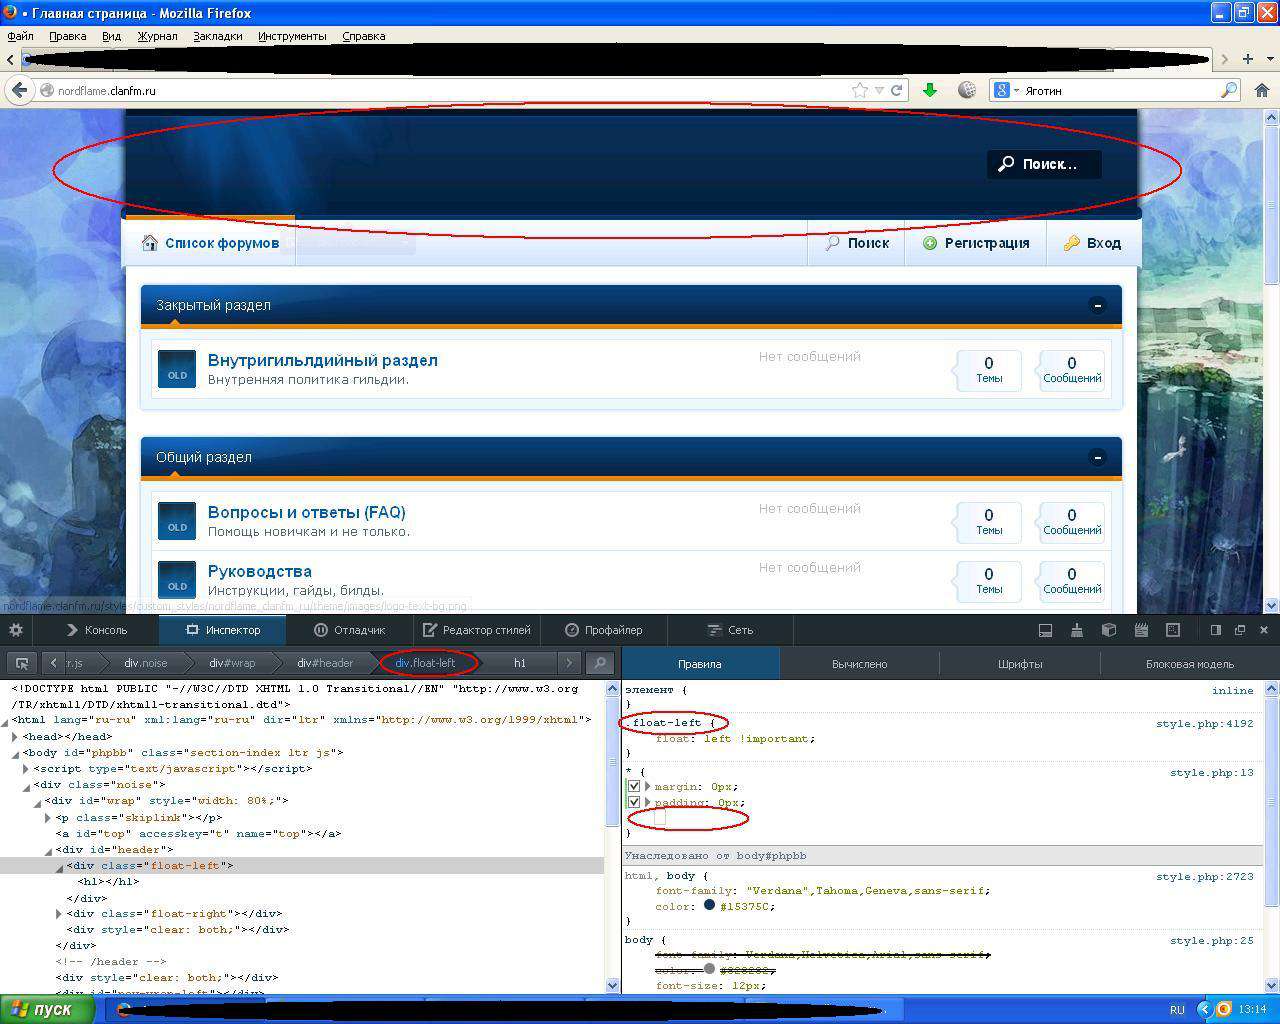
Task: Click the house icon beside Список форумов
Action: click(x=150, y=243)
